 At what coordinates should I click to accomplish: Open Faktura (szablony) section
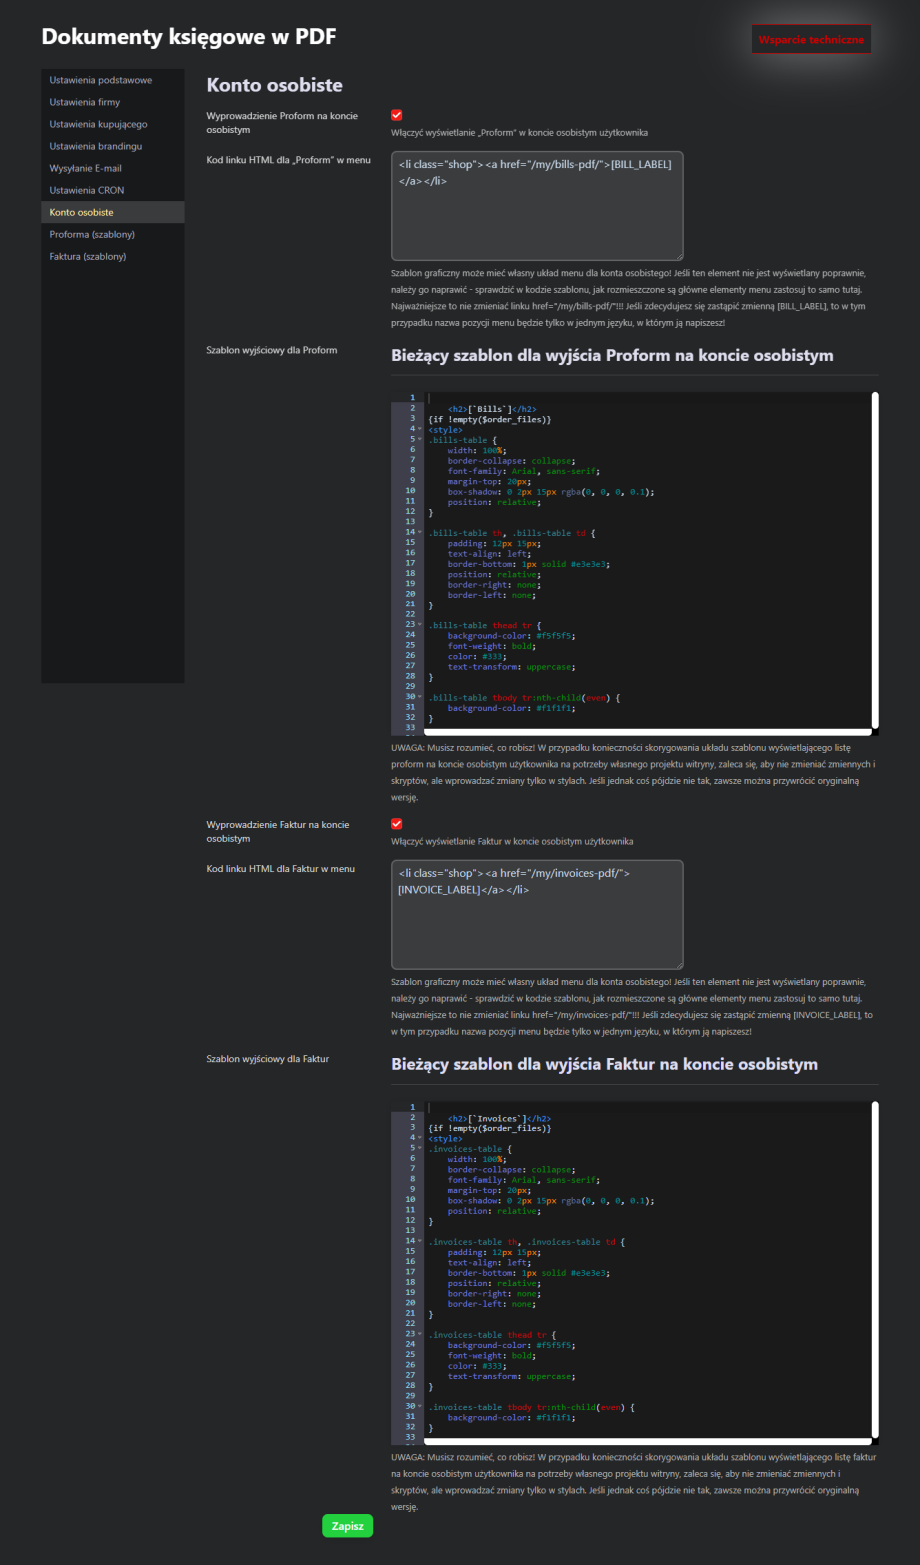click(x=88, y=256)
